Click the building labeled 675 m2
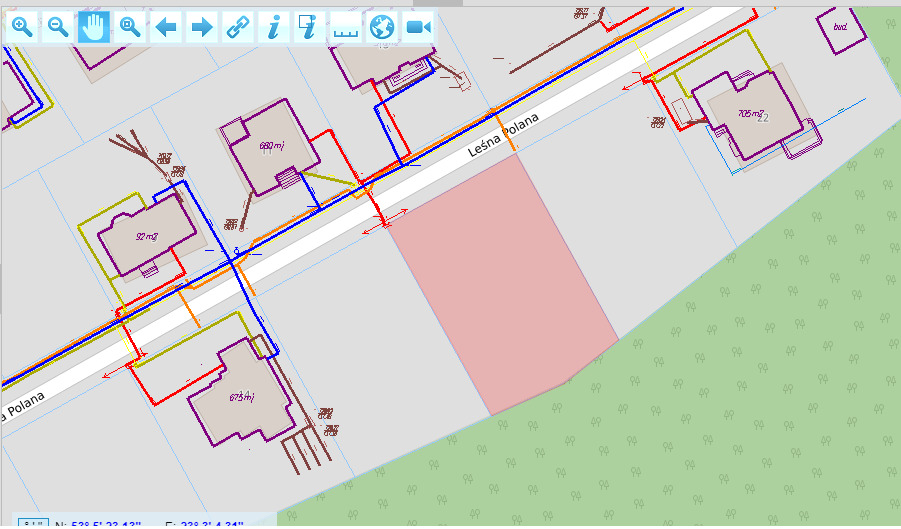901x529 pixels. (237, 397)
